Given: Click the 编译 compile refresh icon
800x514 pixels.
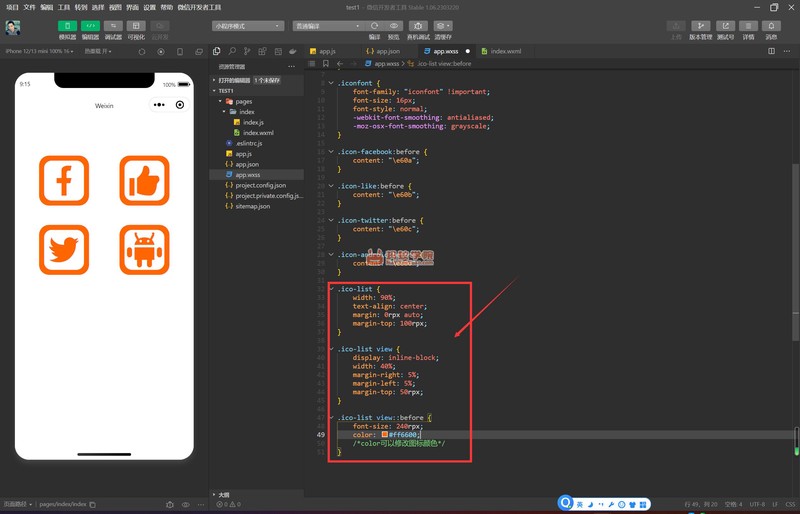Looking at the screenshot, I should point(374,26).
